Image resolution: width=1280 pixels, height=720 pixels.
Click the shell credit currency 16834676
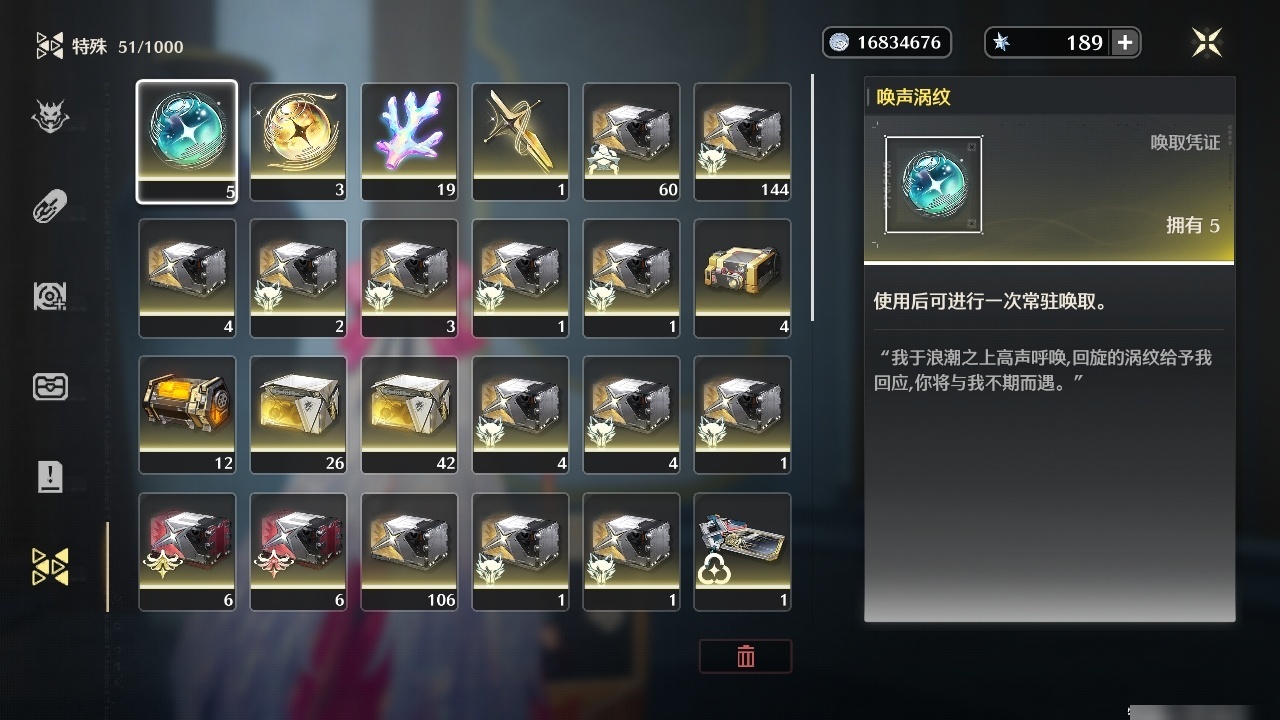point(887,42)
